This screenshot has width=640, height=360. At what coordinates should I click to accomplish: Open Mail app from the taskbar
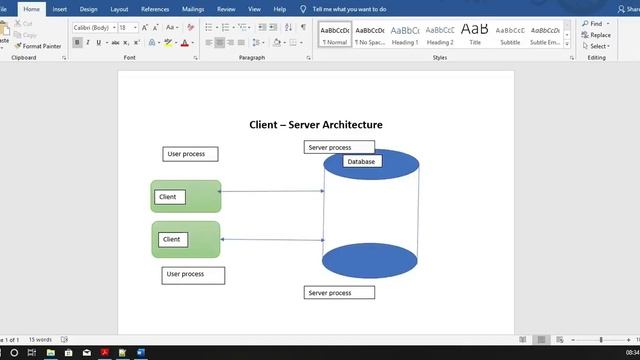click(87, 353)
